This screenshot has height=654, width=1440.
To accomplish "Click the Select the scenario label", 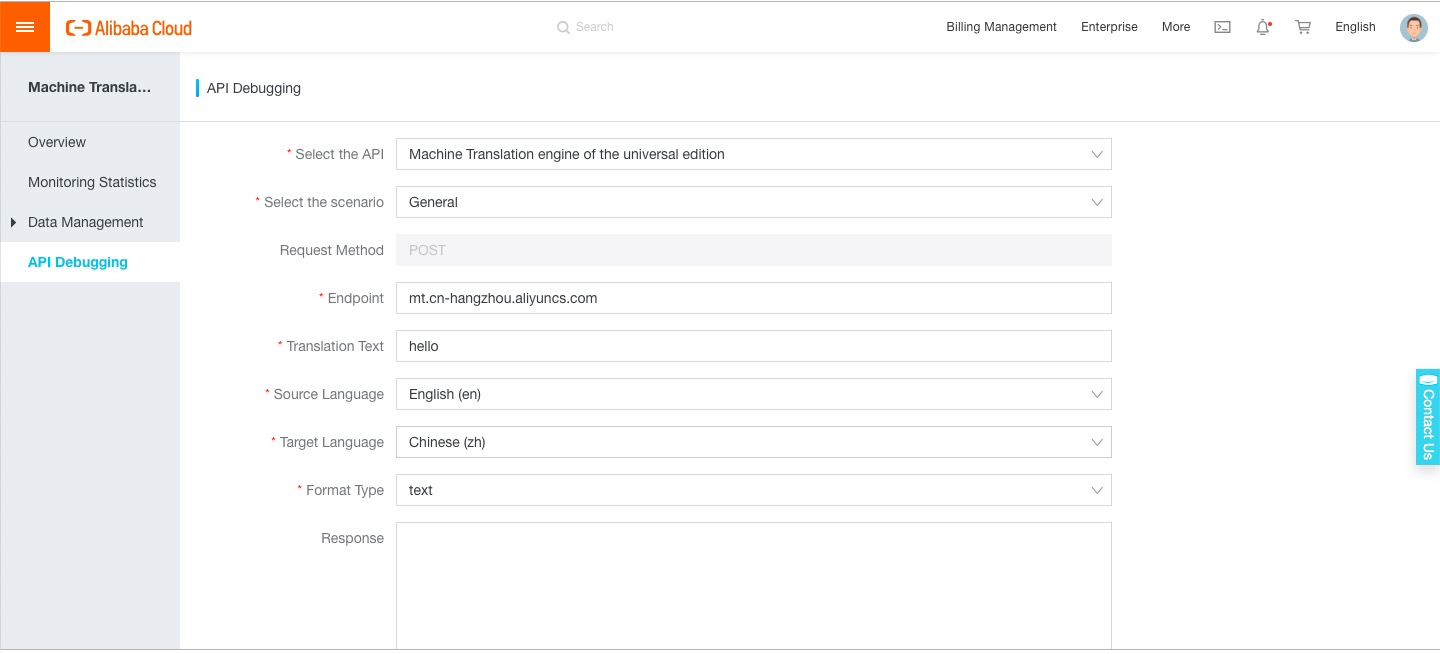I will tap(324, 202).
